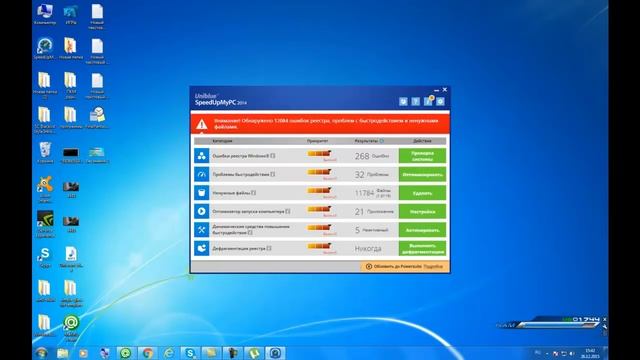Select the speed problems gauge icon
This screenshot has height=360, width=640.
(x=202, y=174)
